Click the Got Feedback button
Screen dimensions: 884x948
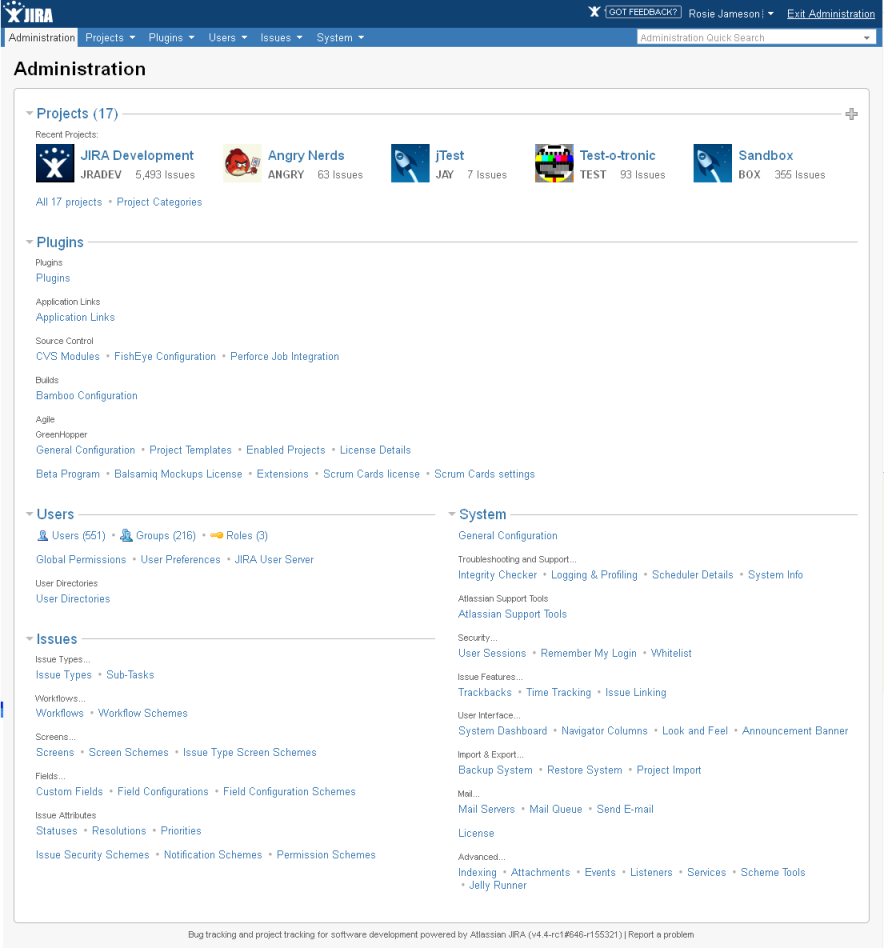pyautogui.click(x=643, y=12)
